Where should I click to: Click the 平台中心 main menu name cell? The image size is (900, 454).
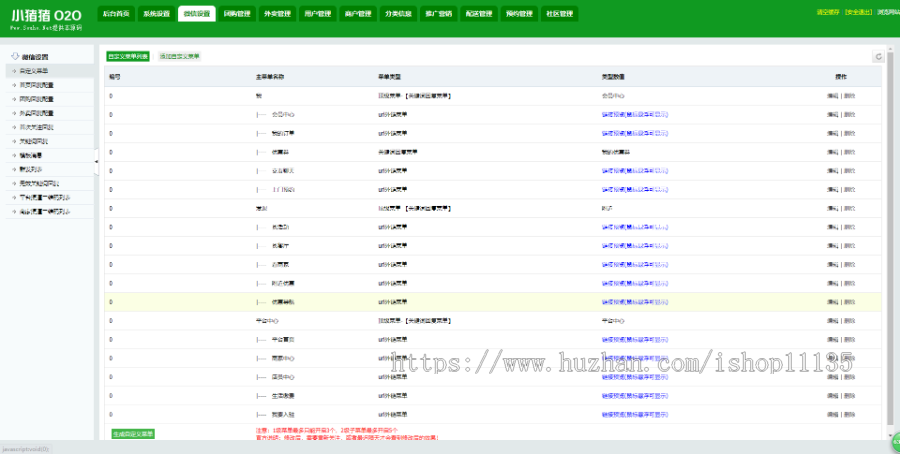pos(267,321)
